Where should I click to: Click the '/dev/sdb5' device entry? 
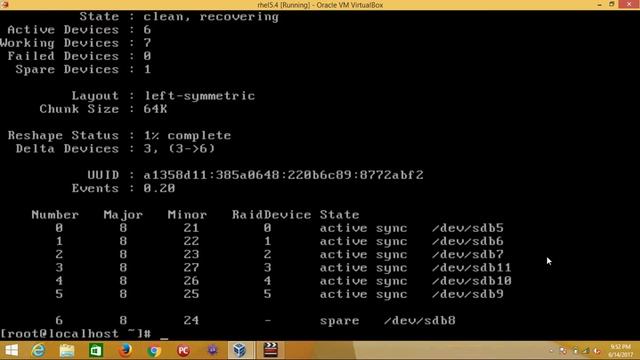click(468, 228)
